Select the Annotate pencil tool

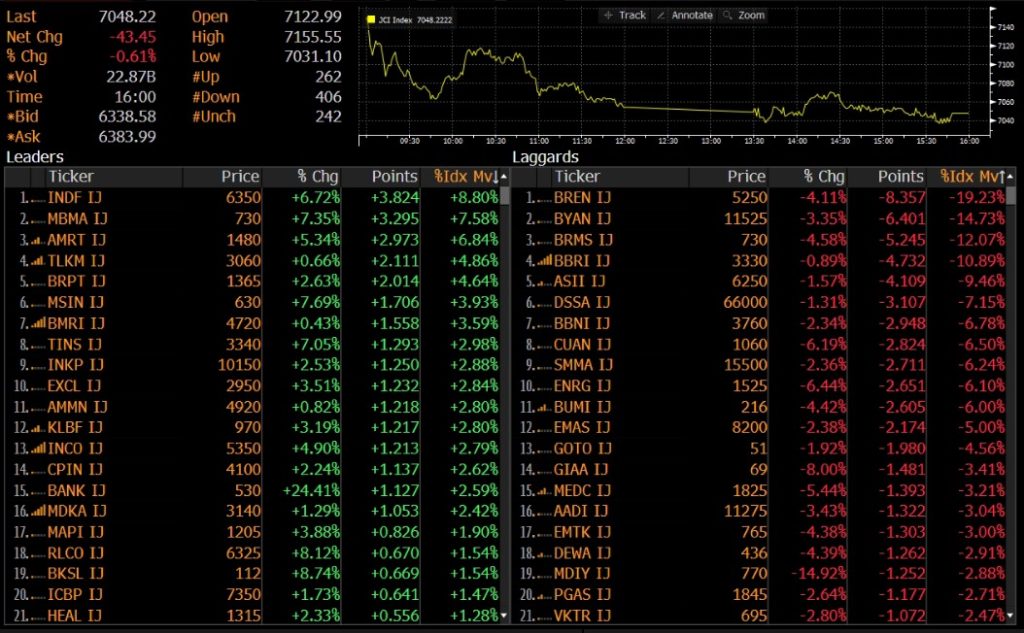pyautogui.click(x=685, y=15)
